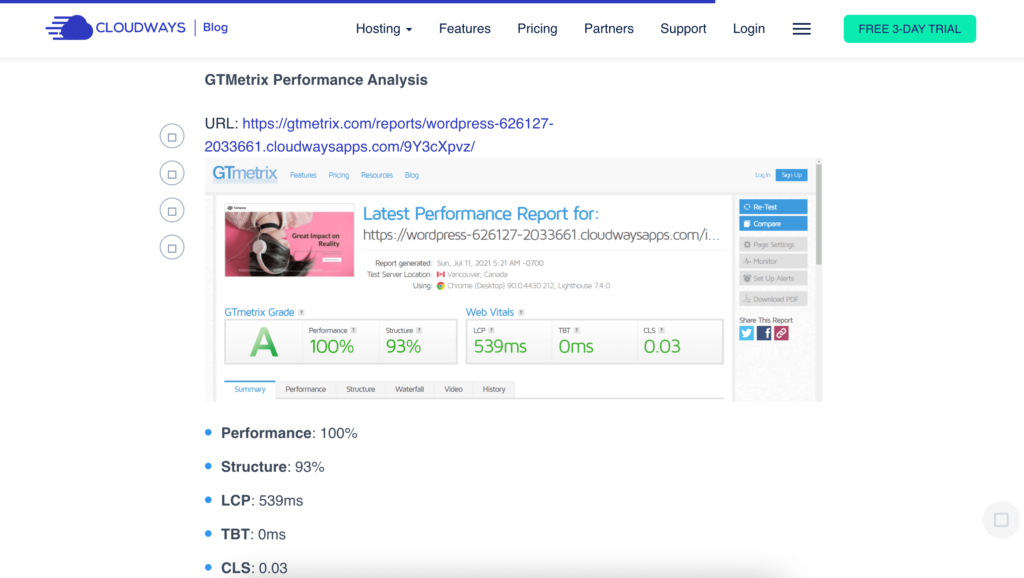The width and height of the screenshot is (1024, 578).
Task: Click the Twitter share icon
Action: pyautogui.click(x=746, y=332)
